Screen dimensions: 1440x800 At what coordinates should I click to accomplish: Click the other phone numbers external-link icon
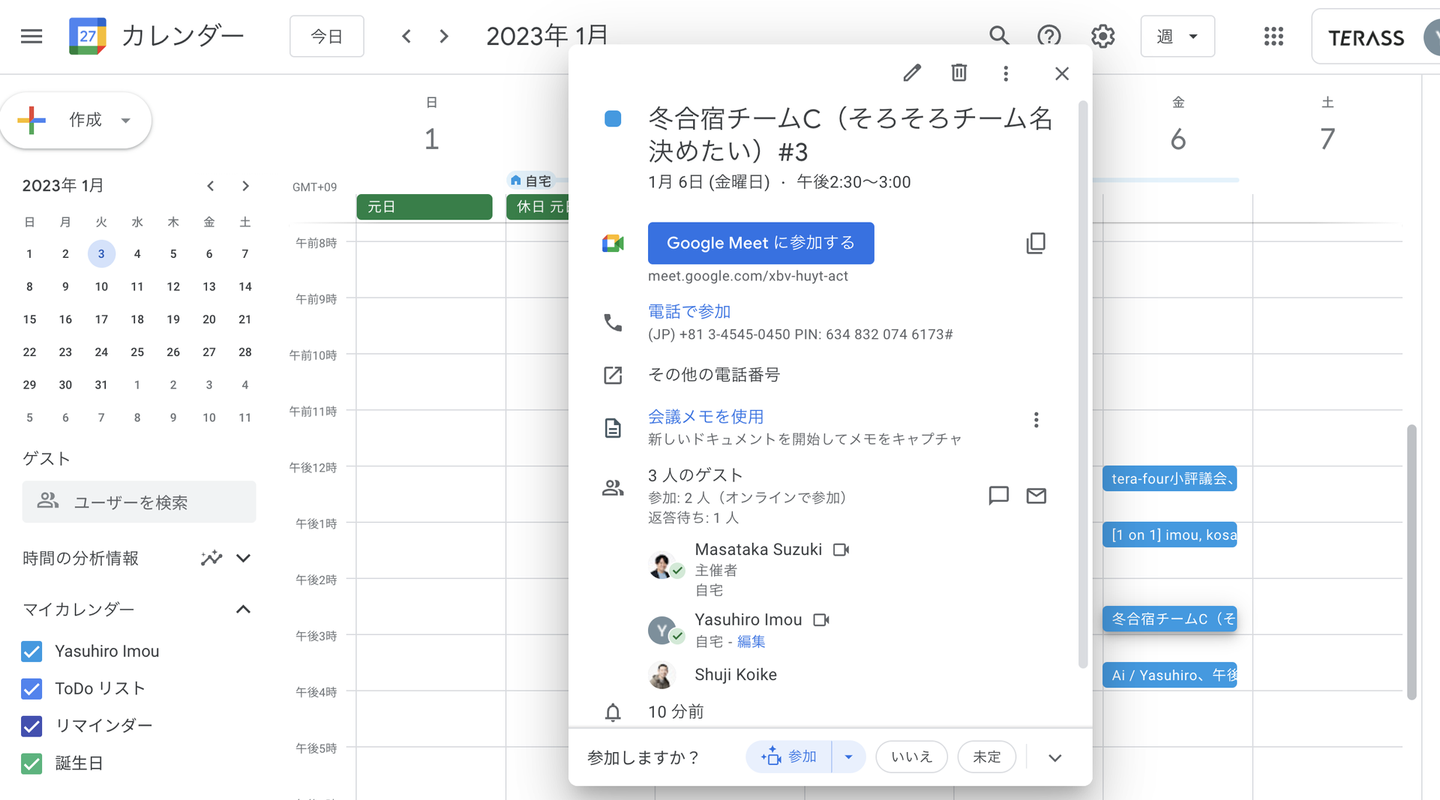tap(613, 375)
